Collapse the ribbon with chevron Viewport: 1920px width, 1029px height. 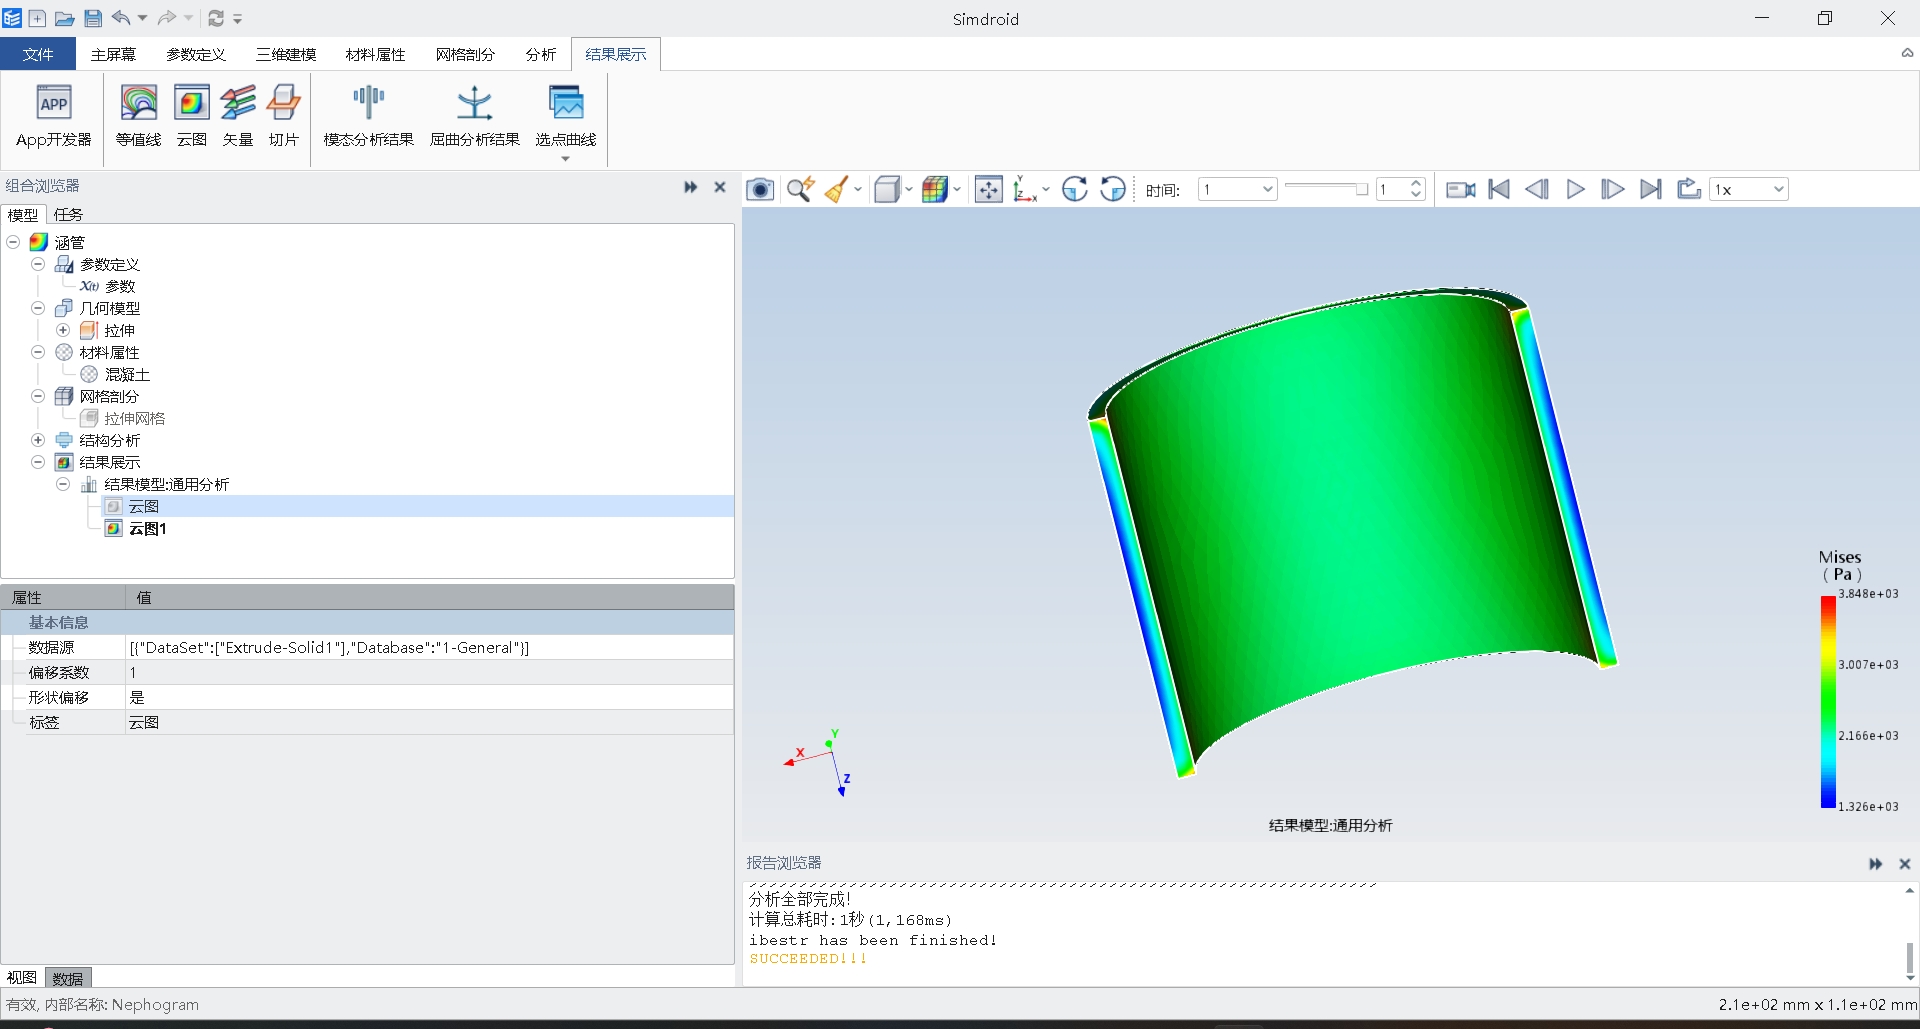coord(1907,53)
